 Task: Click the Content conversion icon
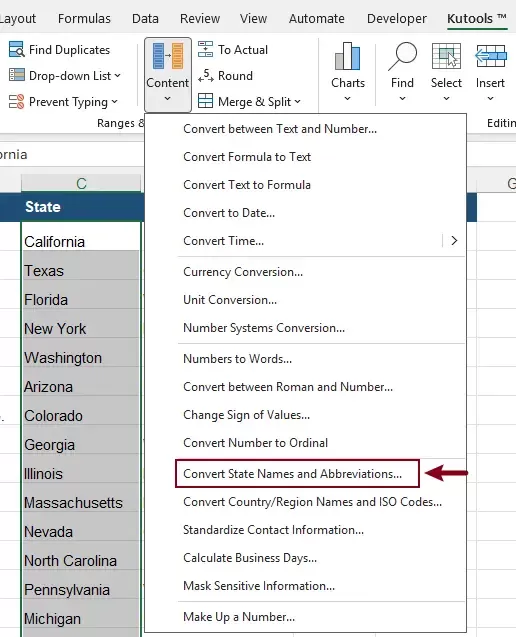168,56
